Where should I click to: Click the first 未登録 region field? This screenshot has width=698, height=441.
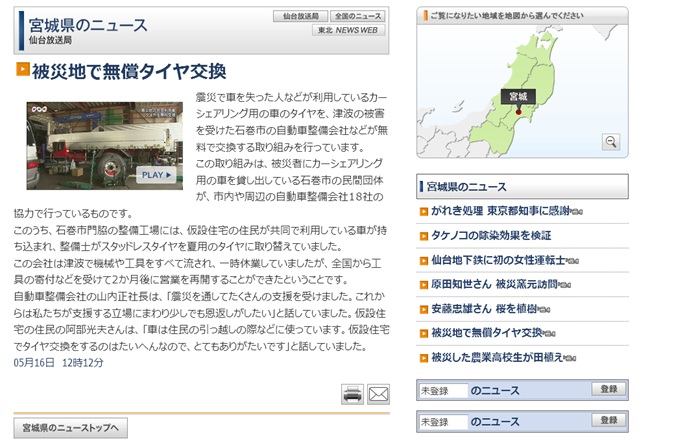click(x=443, y=391)
